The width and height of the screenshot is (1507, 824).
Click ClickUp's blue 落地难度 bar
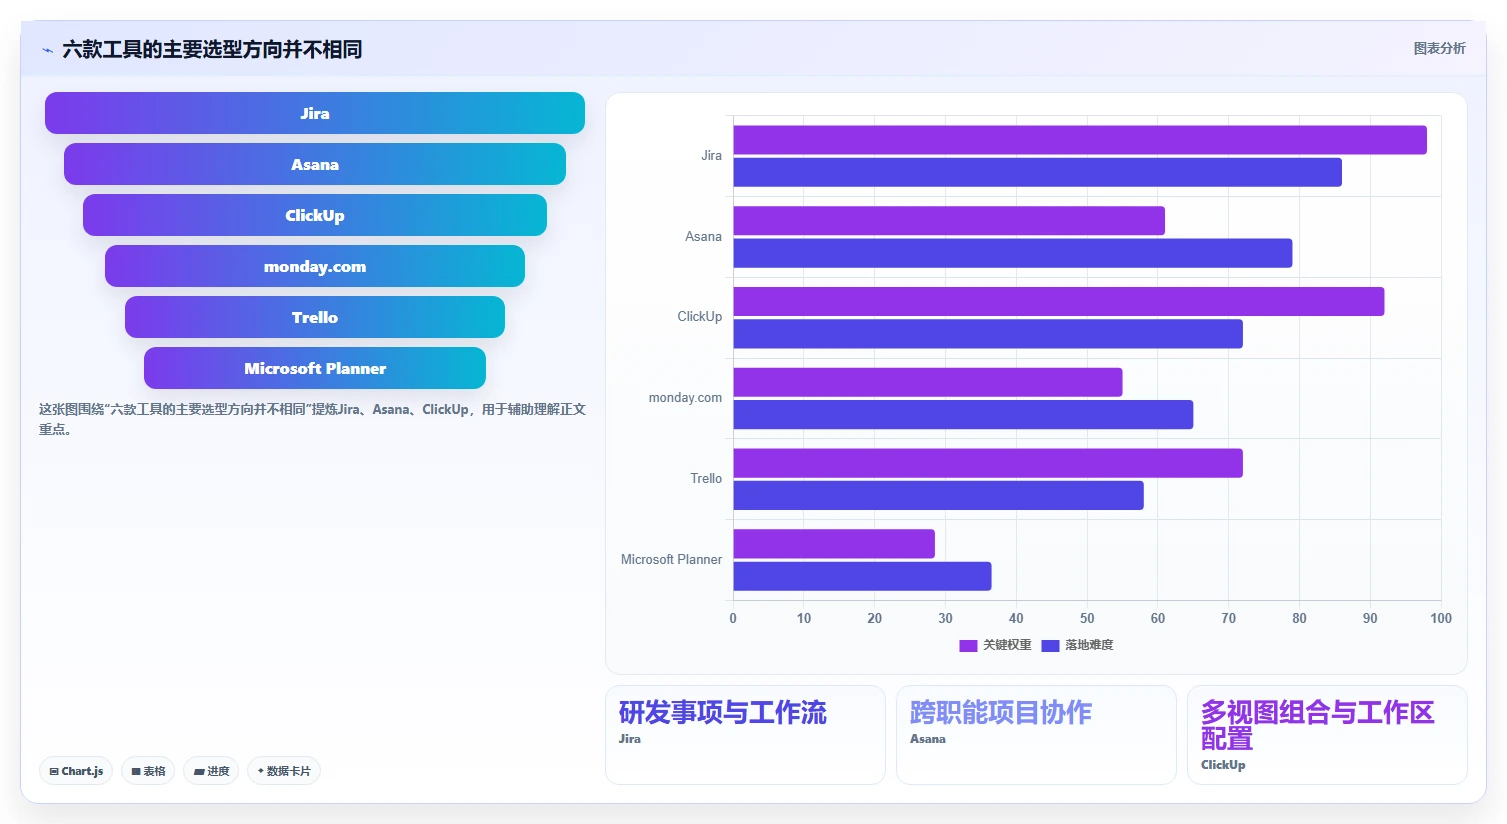988,334
